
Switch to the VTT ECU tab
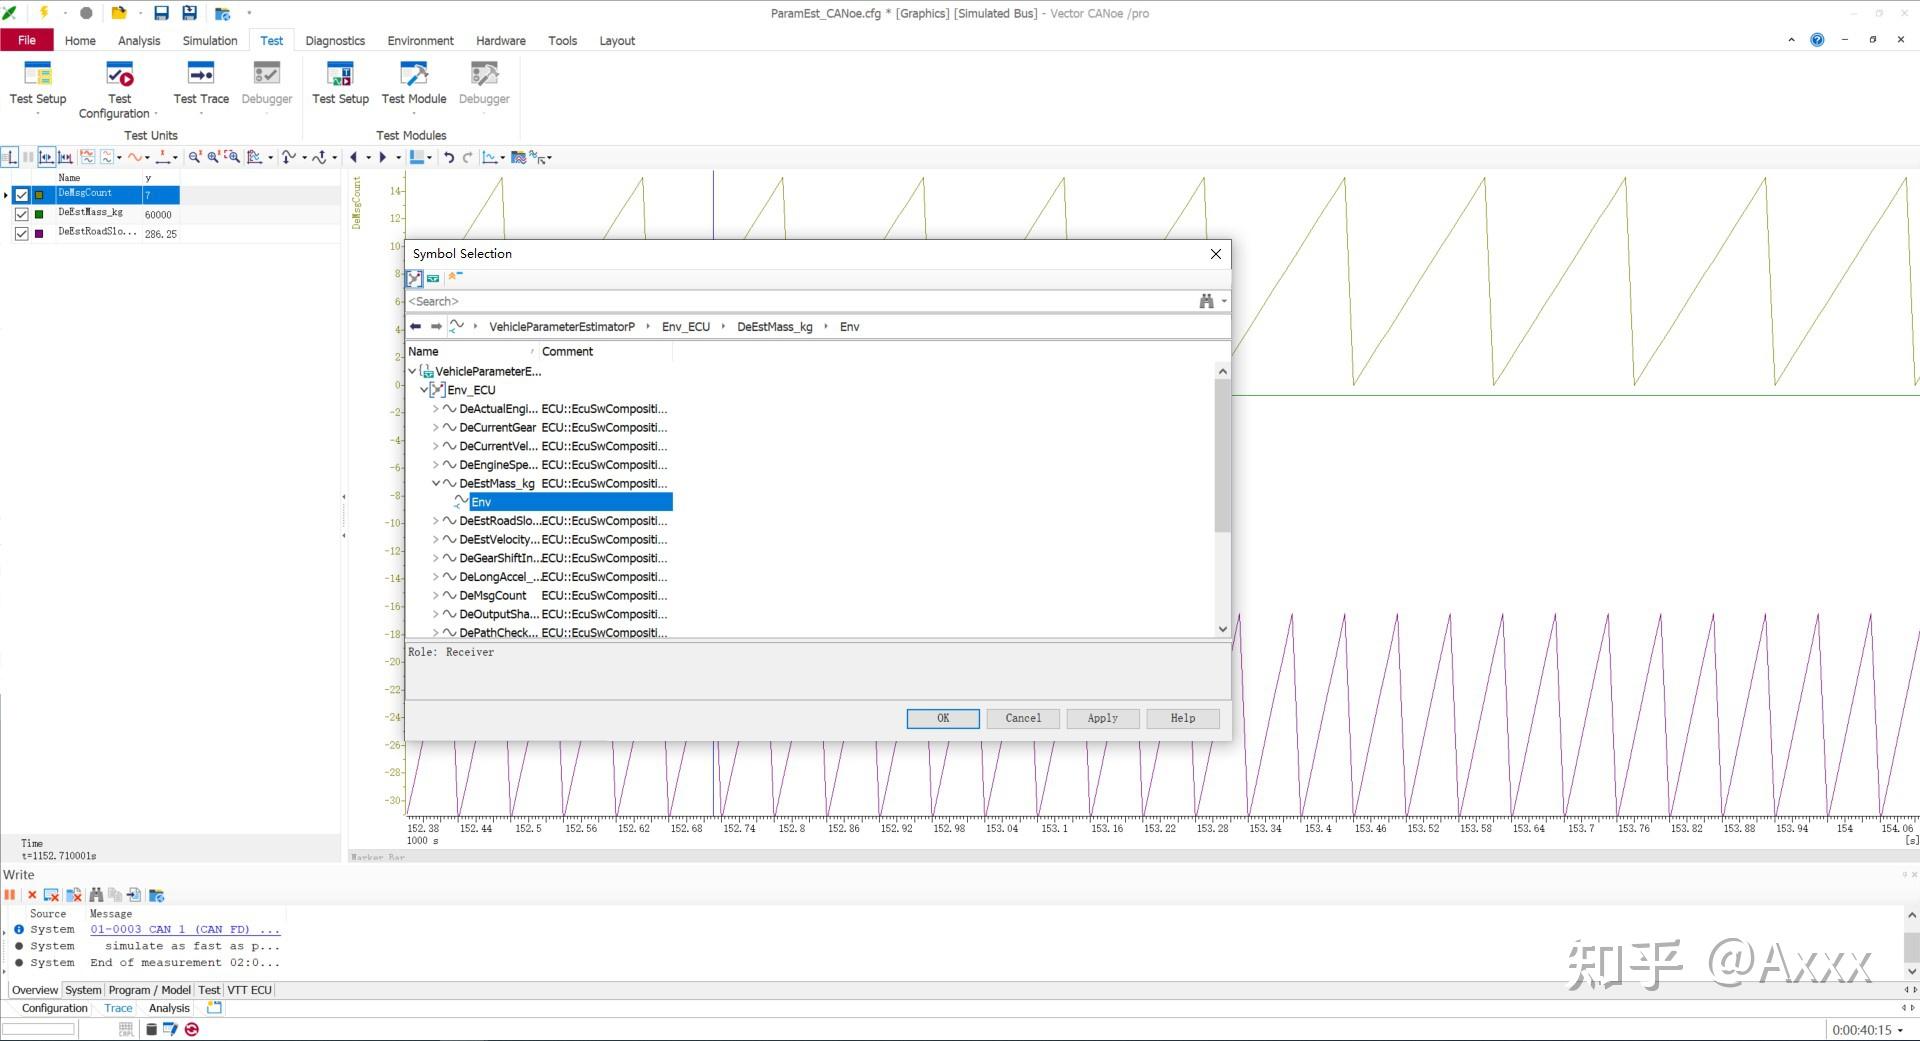coord(249,990)
